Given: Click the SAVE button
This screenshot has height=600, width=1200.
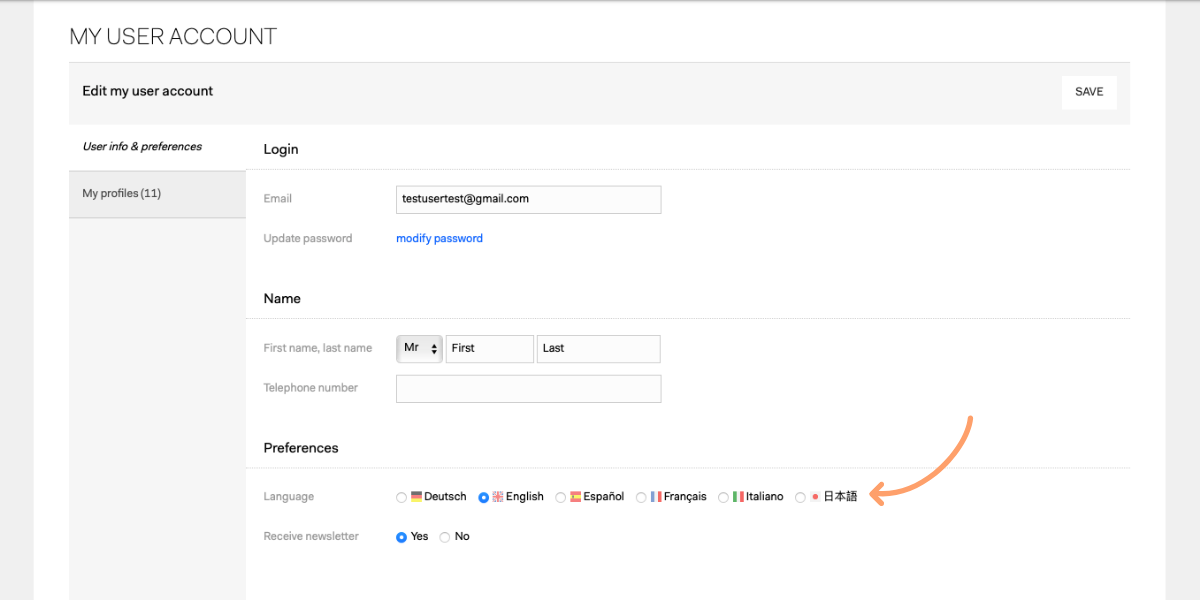Looking at the screenshot, I should (1089, 92).
